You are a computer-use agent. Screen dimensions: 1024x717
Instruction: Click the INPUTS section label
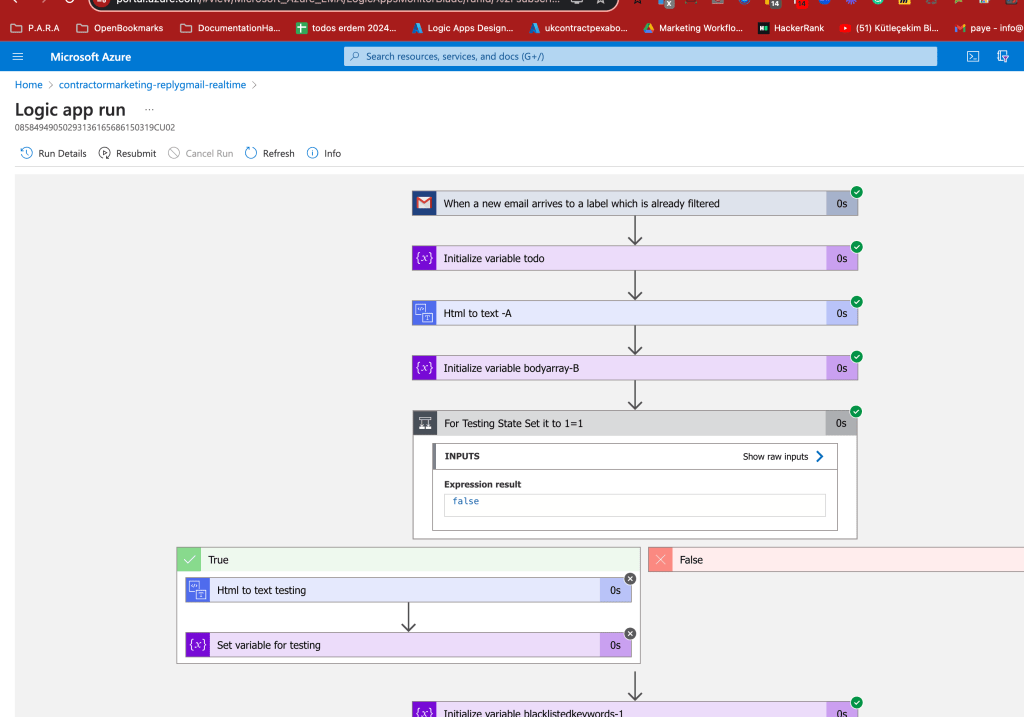[462, 456]
